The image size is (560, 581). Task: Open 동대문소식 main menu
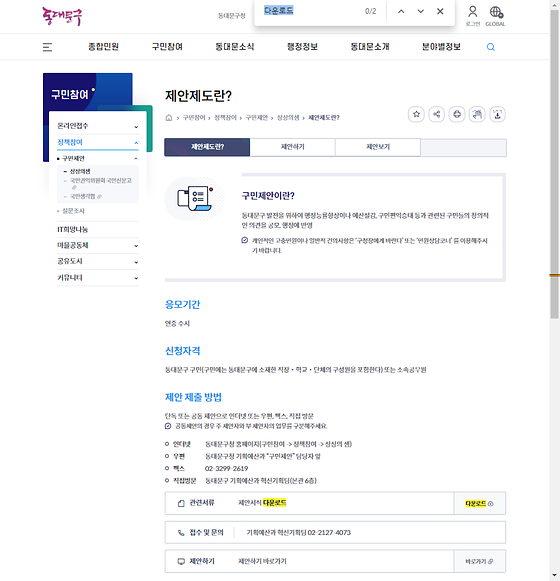tap(235, 47)
